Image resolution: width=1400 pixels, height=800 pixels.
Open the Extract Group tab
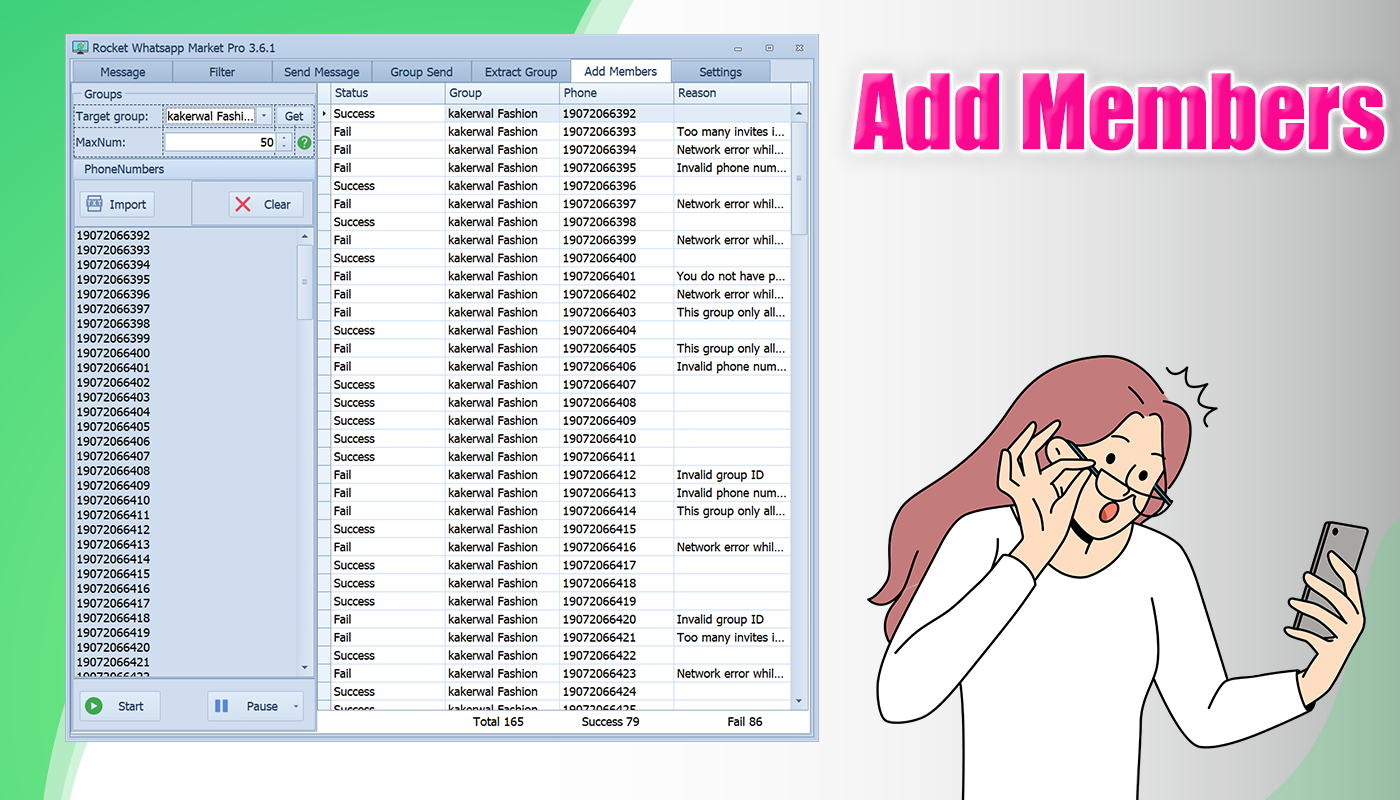point(521,72)
